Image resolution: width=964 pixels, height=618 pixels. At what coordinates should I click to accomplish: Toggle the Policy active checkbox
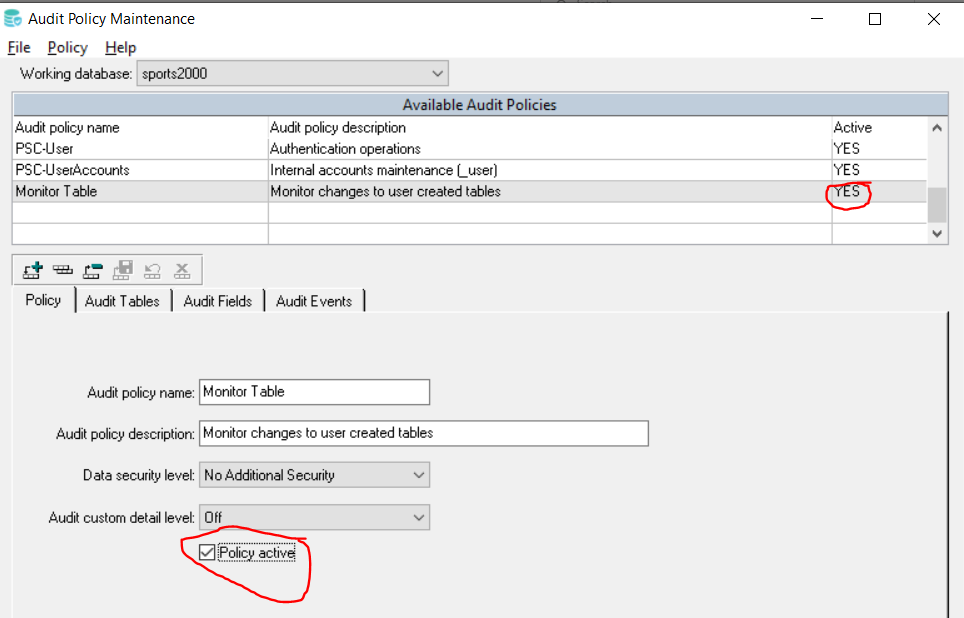[x=207, y=552]
